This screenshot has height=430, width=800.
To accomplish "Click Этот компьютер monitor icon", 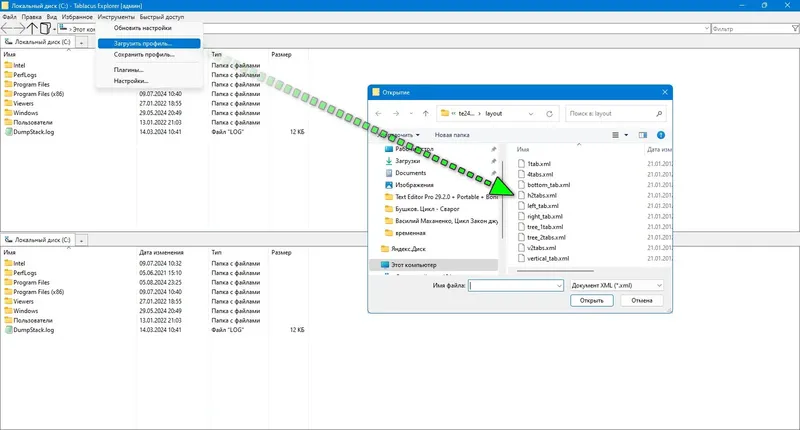I will point(385,265).
